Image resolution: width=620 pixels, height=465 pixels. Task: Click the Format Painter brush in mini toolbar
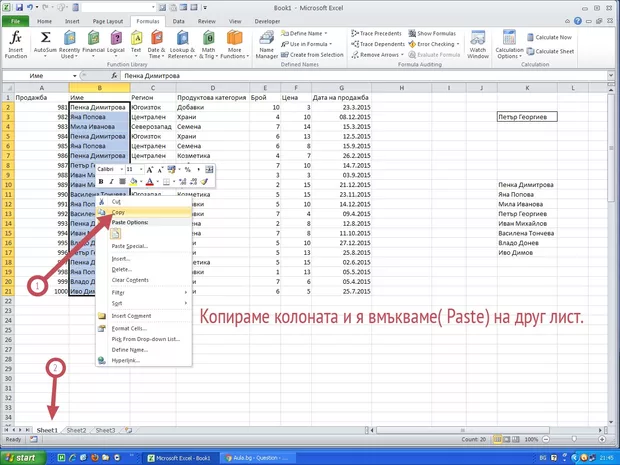coord(204,182)
